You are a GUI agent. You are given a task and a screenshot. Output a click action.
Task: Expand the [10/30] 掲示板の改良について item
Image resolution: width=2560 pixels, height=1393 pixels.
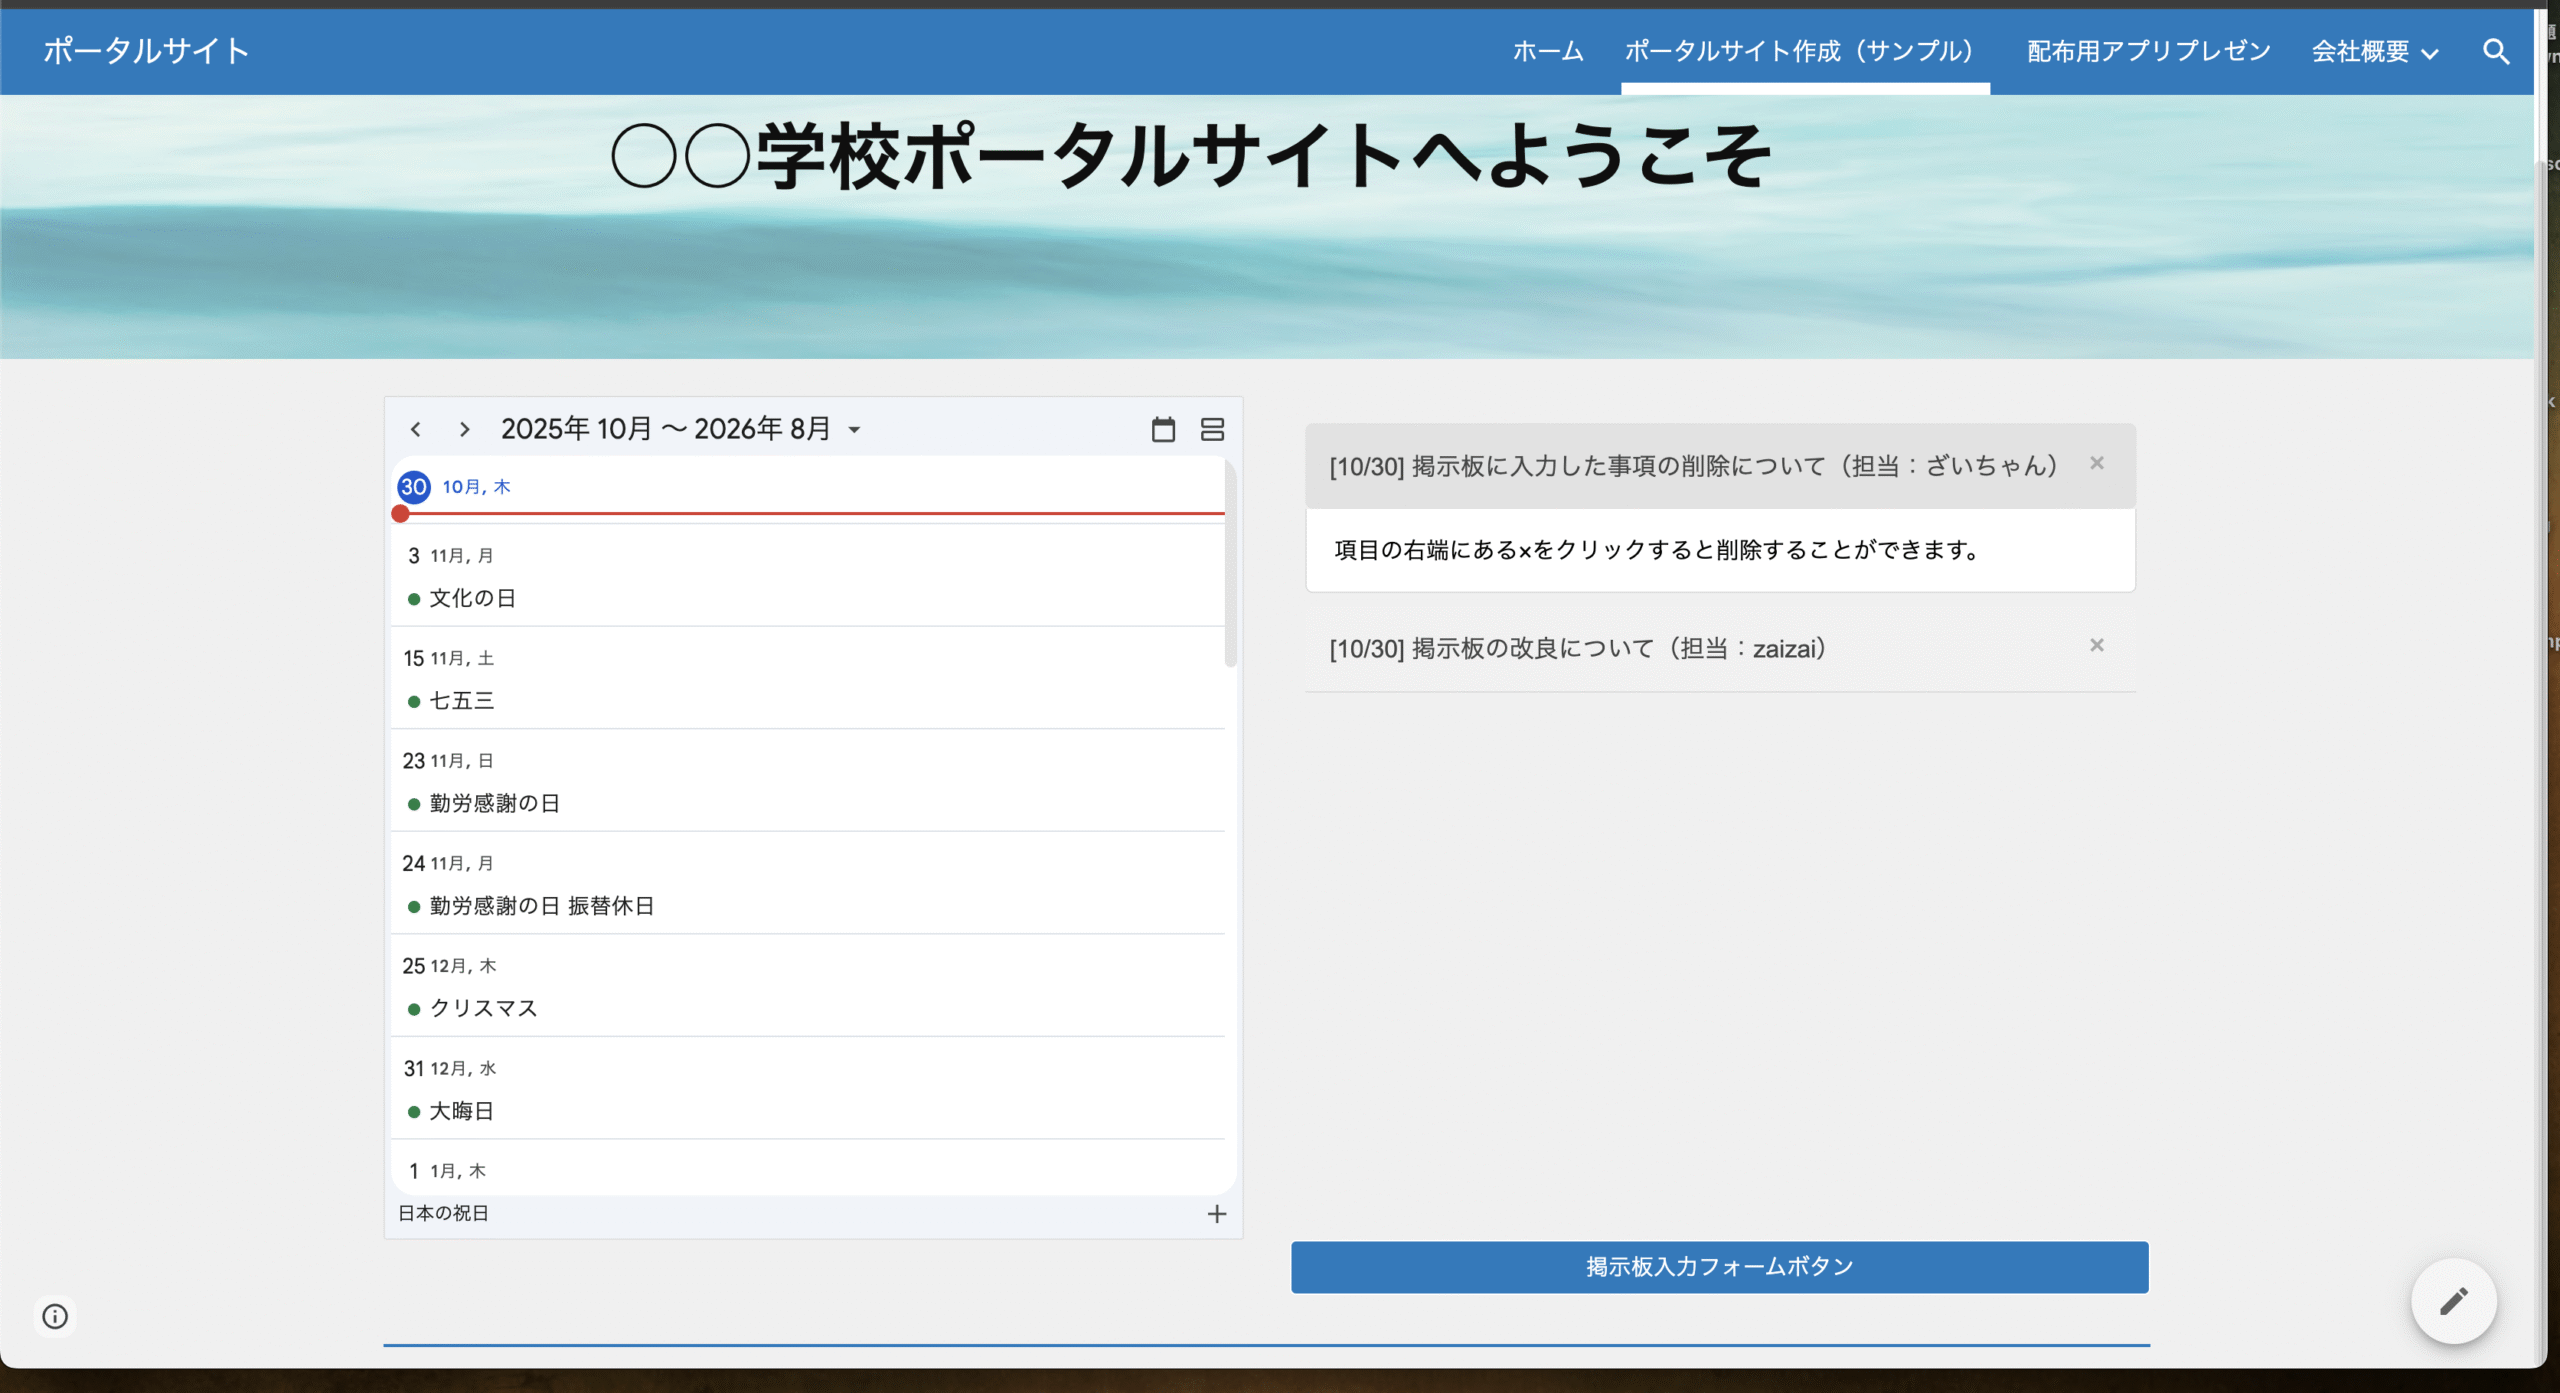click(x=1576, y=647)
